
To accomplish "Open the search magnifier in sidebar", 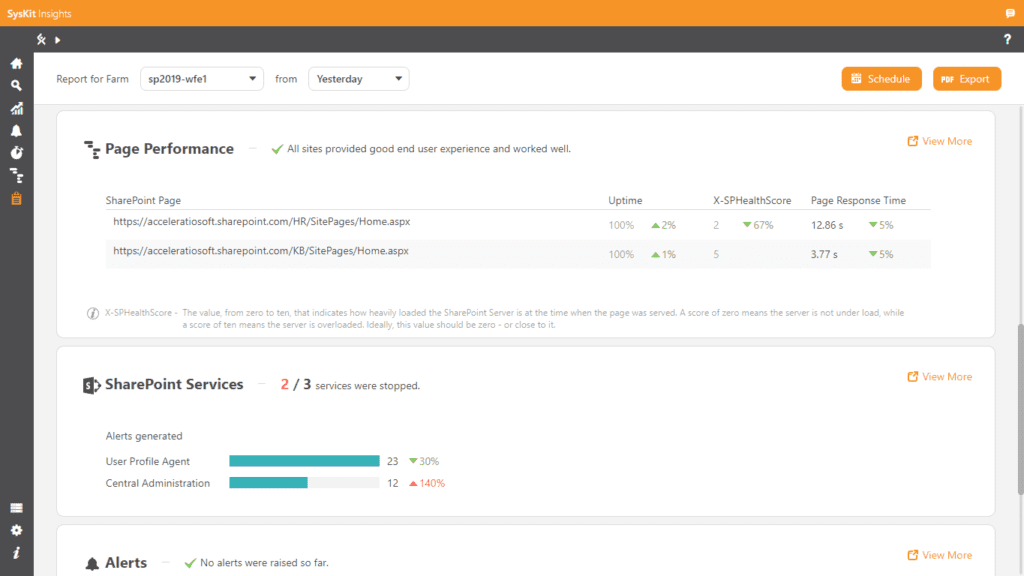I will pos(16,86).
